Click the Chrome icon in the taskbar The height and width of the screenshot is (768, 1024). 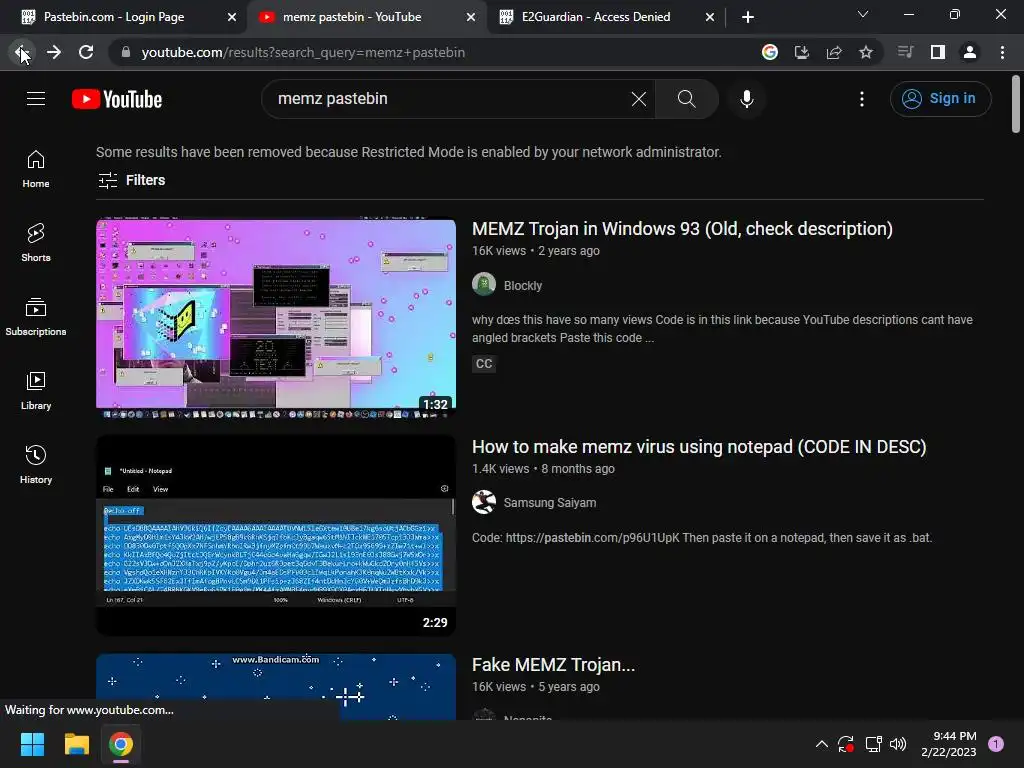[121, 744]
